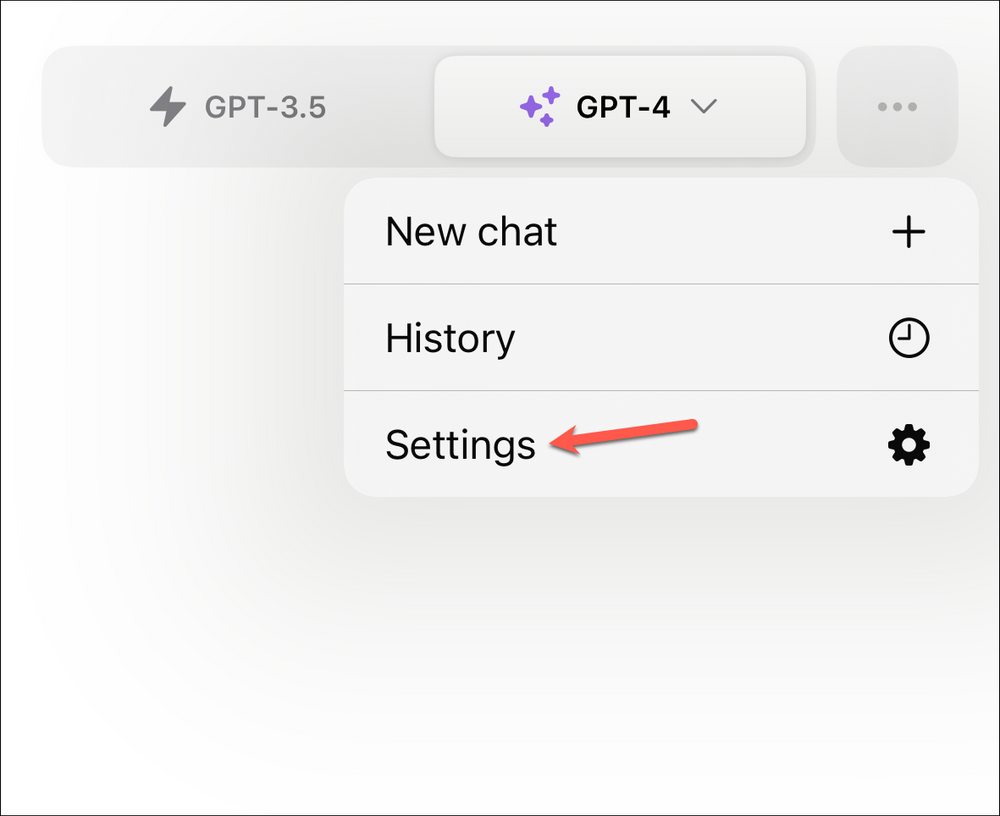Click the plus icon beside New chat

coord(908,231)
